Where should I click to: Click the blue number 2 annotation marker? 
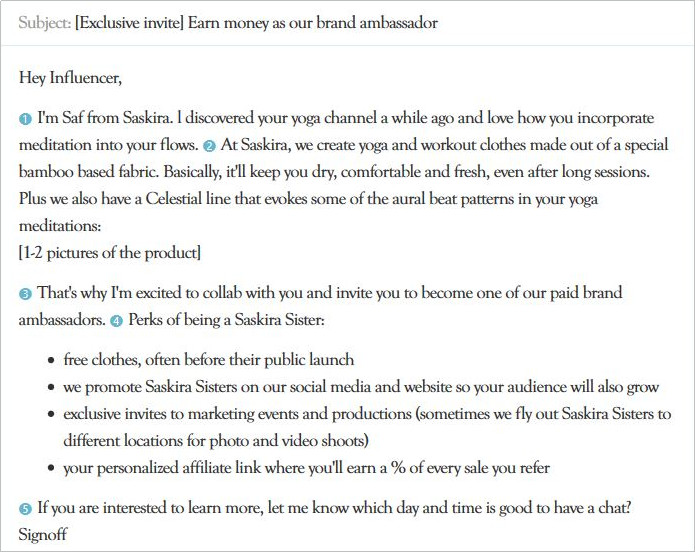pyautogui.click(x=209, y=146)
